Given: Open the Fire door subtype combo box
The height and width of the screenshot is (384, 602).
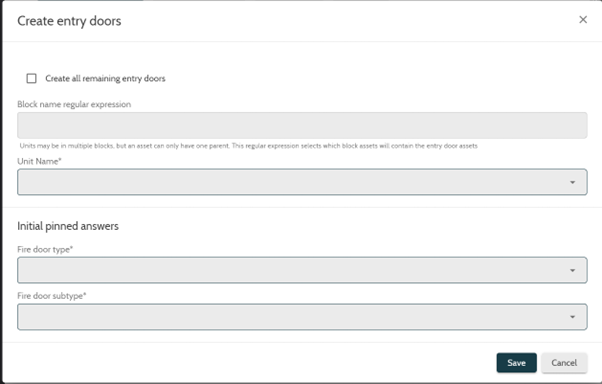Looking at the screenshot, I should pos(302,317).
